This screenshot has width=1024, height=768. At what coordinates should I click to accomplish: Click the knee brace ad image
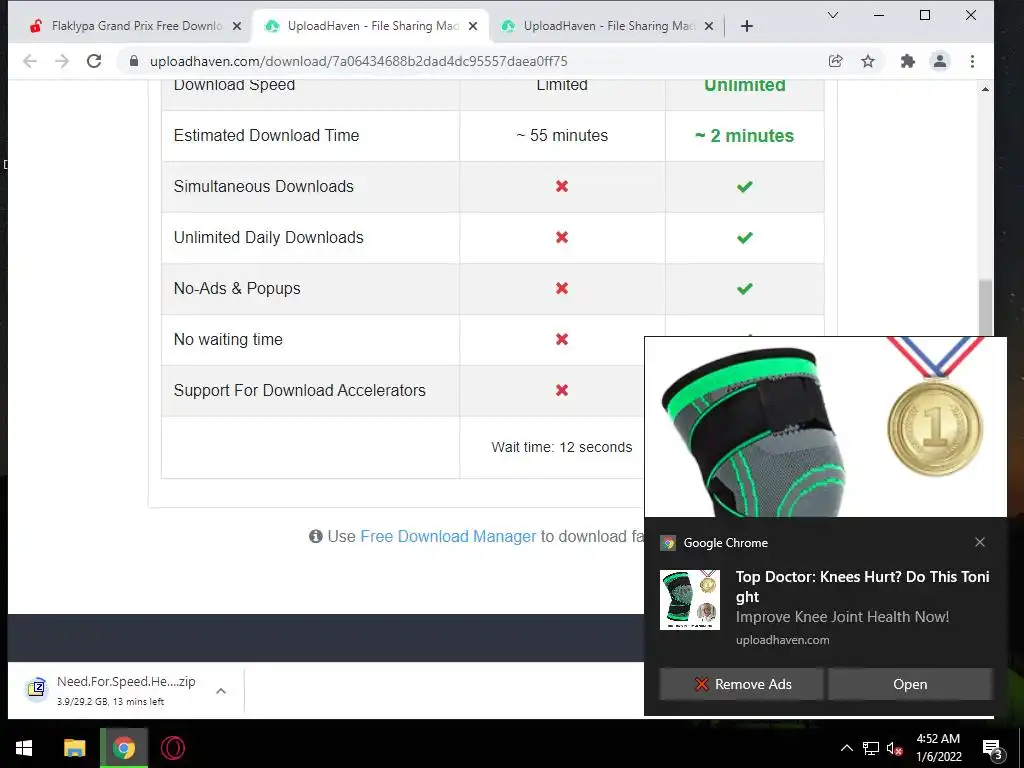click(x=825, y=427)
